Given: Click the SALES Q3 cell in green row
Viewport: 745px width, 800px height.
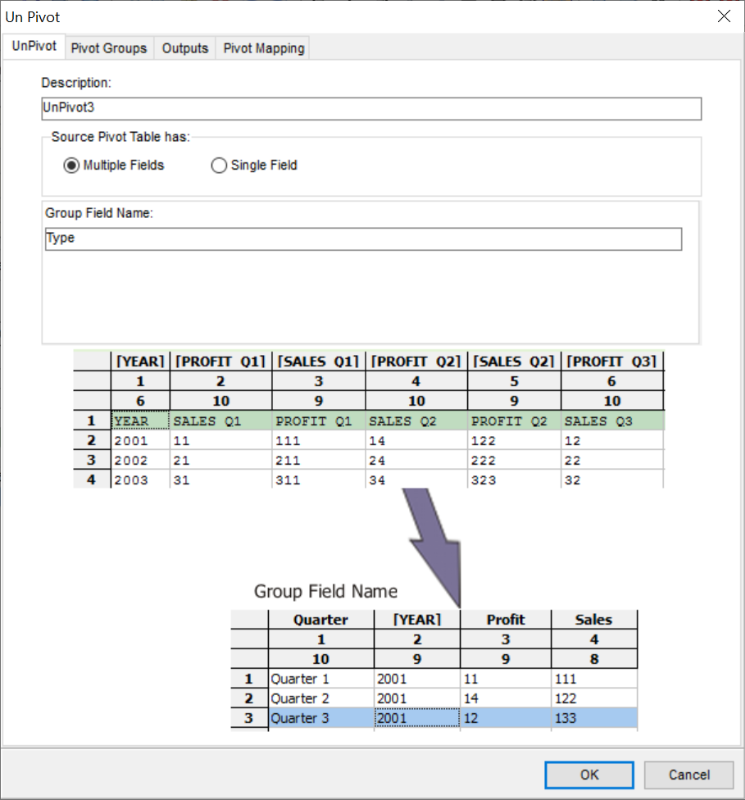Looking at the screenshot, I should pyautogui.click(x=612, y=421).
